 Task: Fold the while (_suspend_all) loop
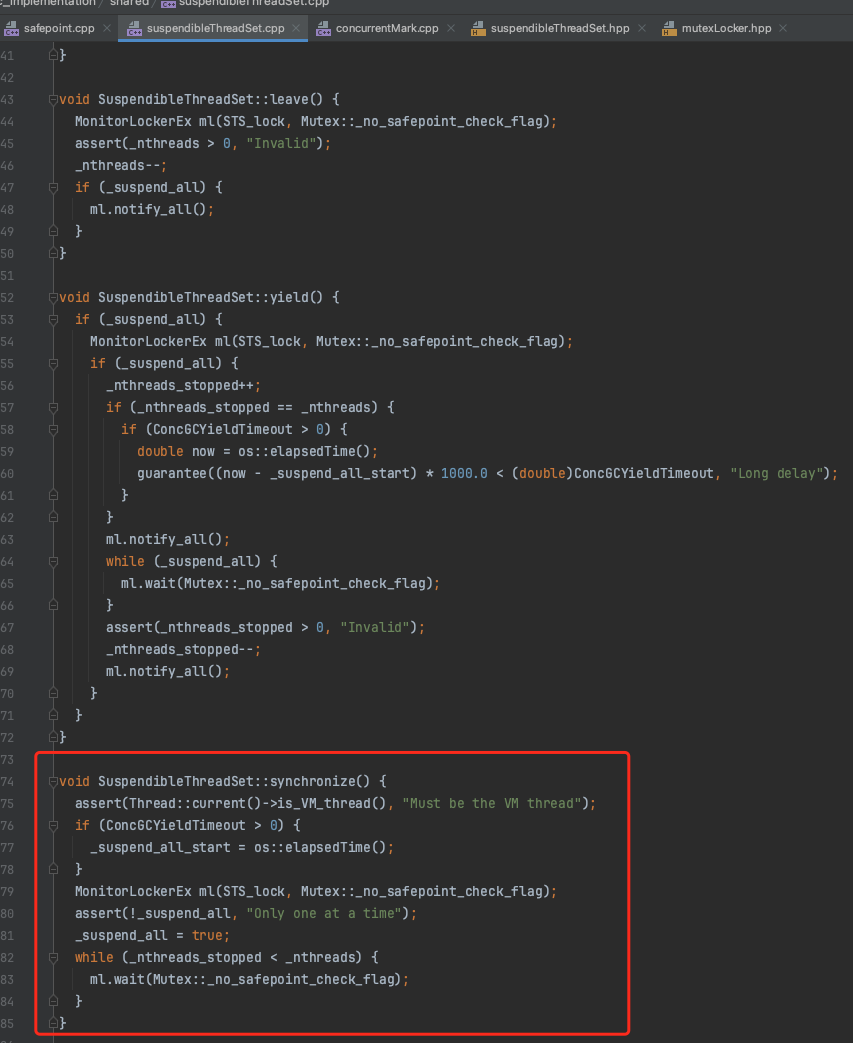pyautogui.click(x=52, y=561)
